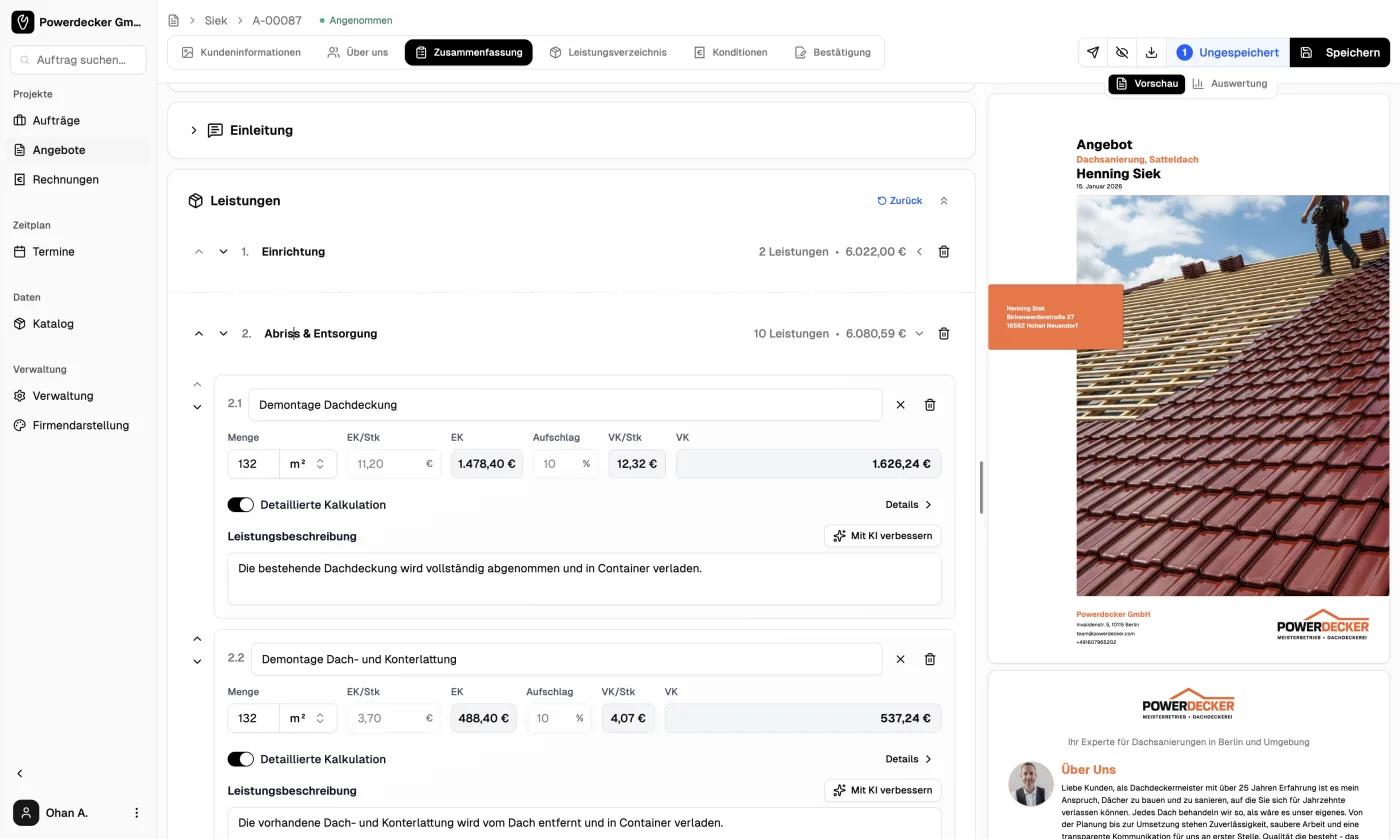Collapse the Abriss & Entsorgung section chevron

919,334
